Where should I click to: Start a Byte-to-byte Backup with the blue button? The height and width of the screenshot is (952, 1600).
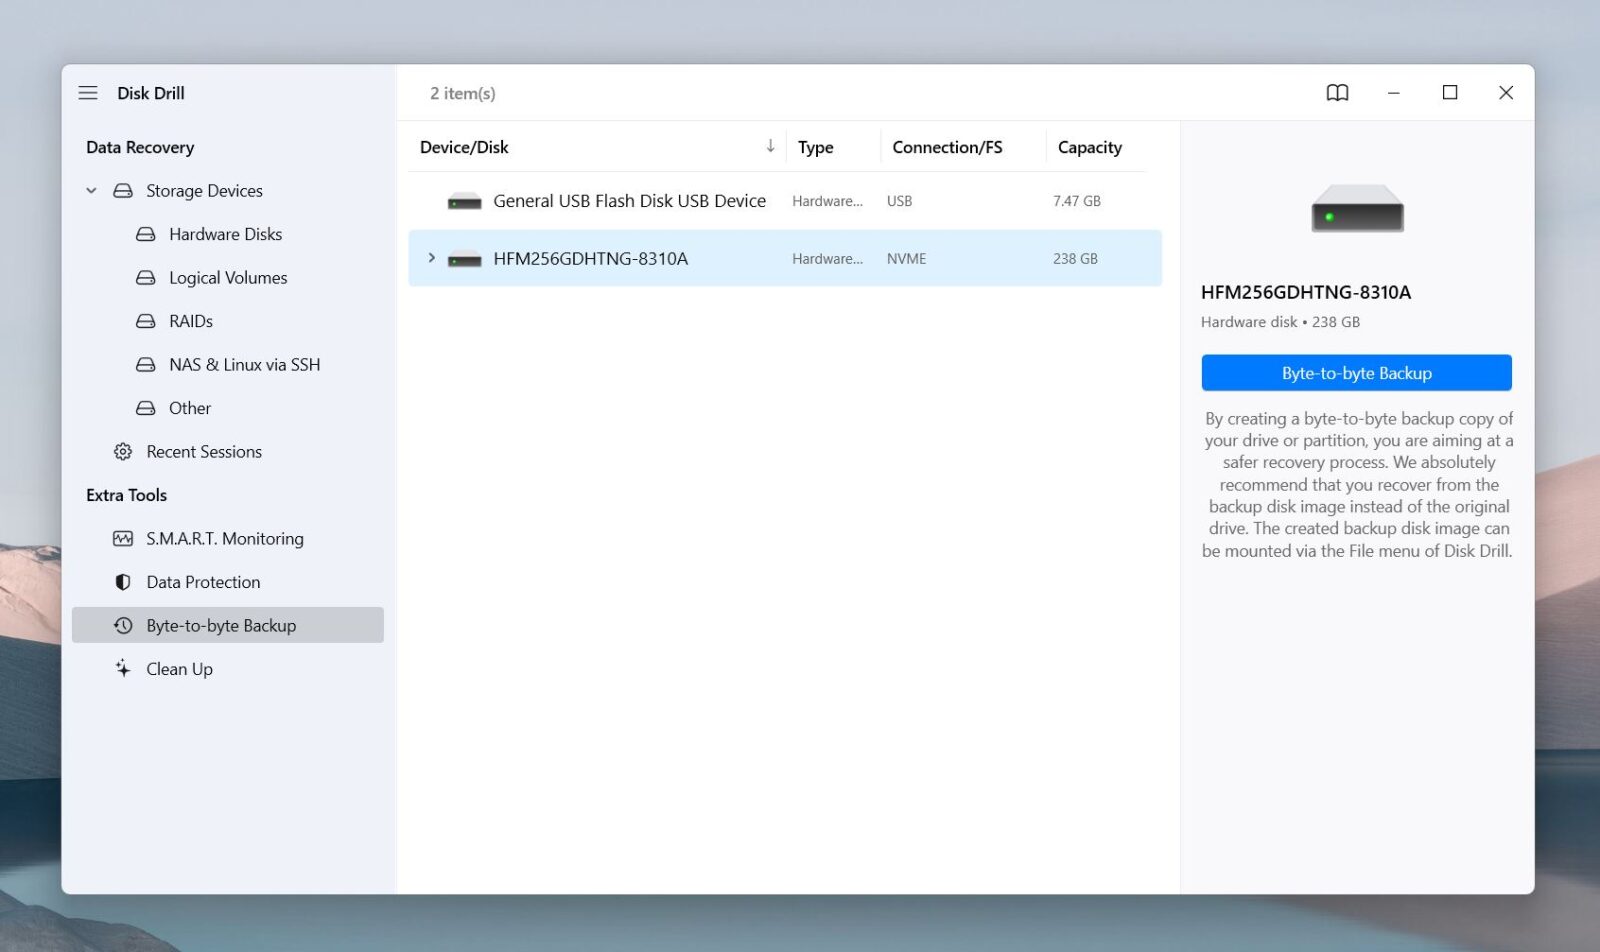[x=1356, y=372]
